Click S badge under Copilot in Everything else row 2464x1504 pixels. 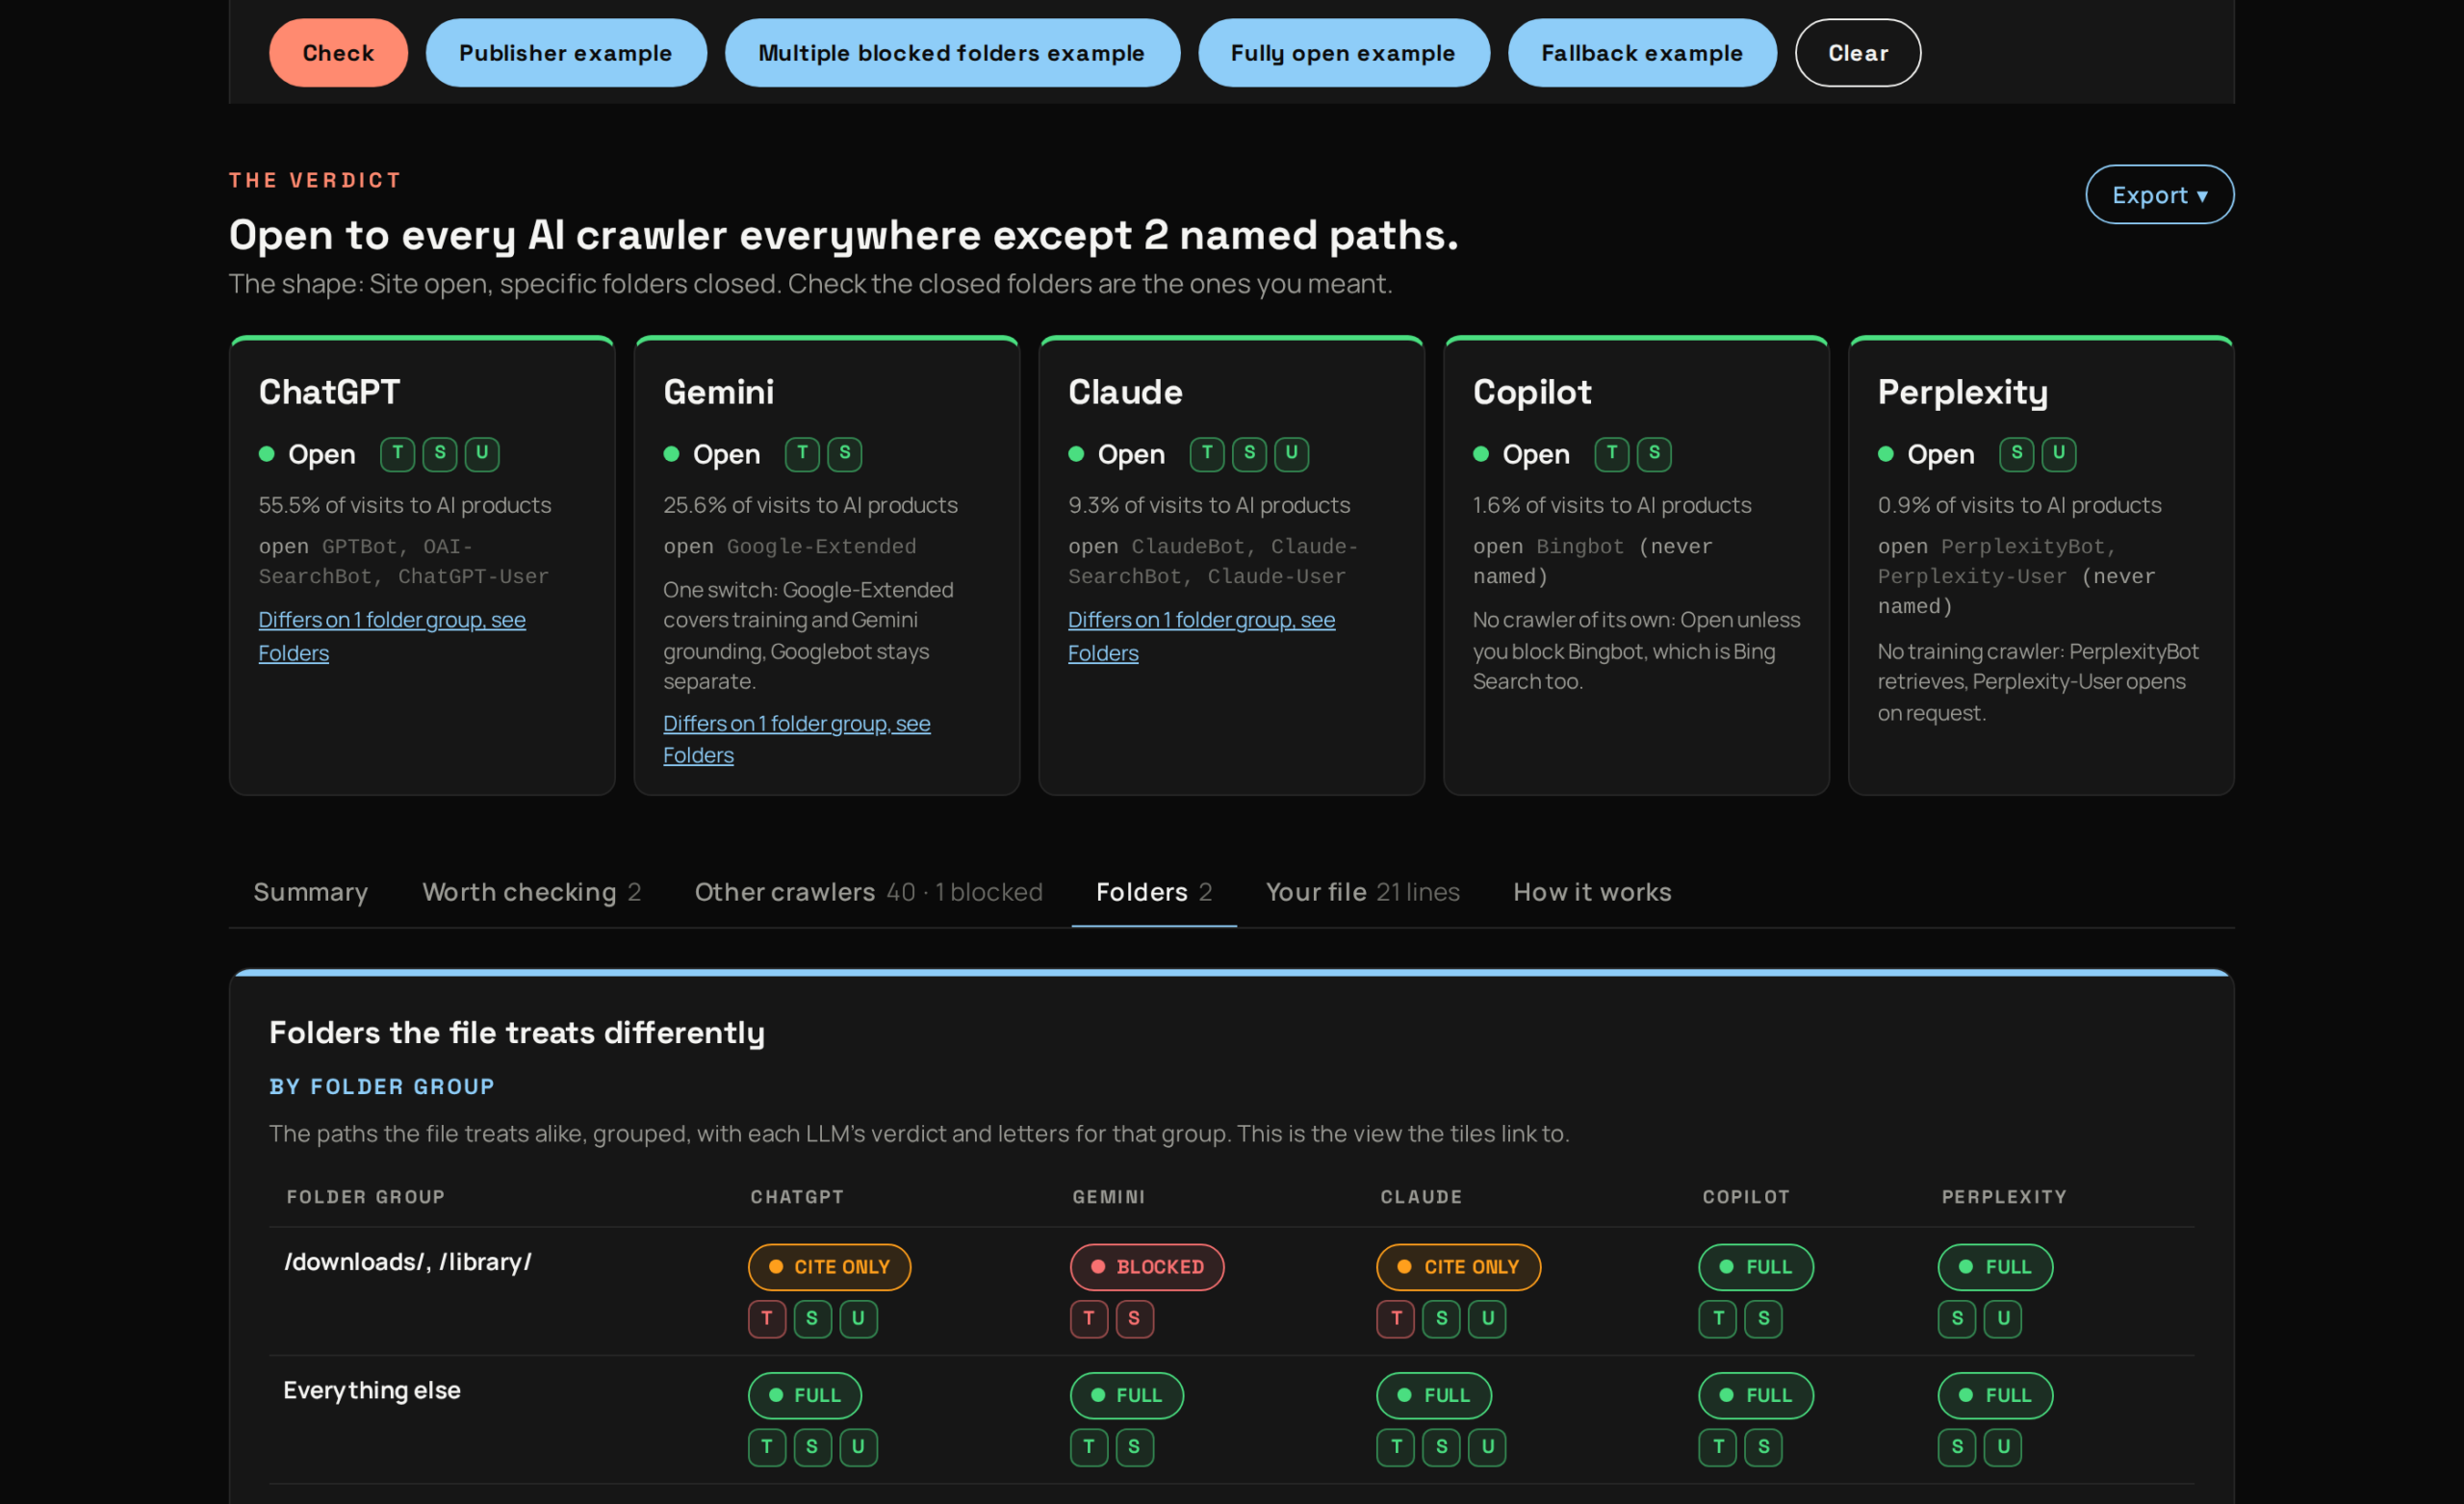tap(1763, 1447)
